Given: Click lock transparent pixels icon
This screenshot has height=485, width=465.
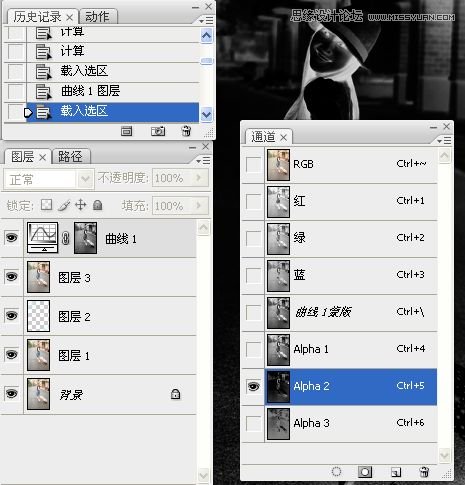Looking at the screenshot, I should (46, 205).
